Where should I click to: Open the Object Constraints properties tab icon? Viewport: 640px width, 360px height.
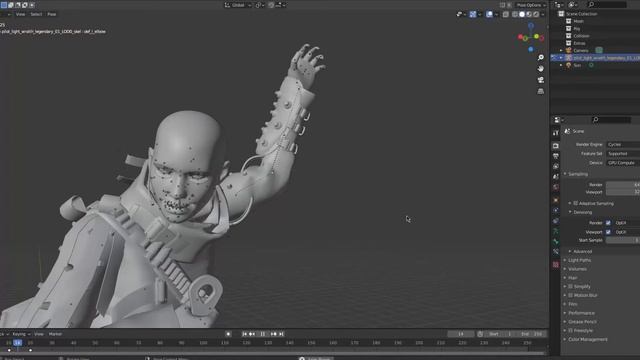coord(556,221)
